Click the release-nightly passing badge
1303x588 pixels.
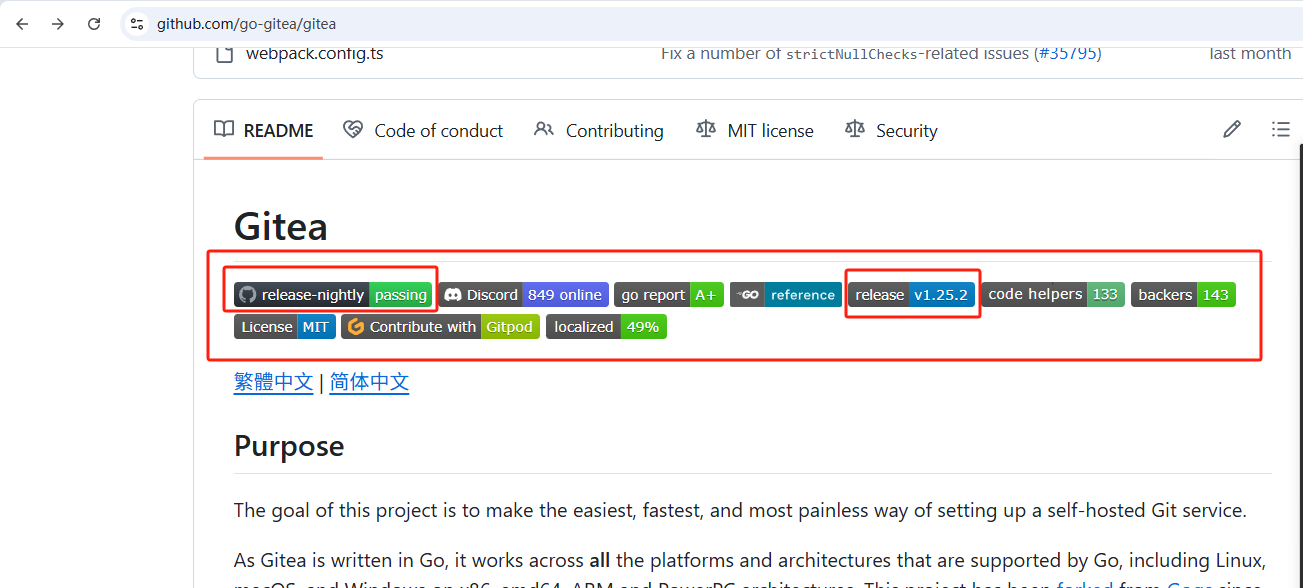click(334, 295)
